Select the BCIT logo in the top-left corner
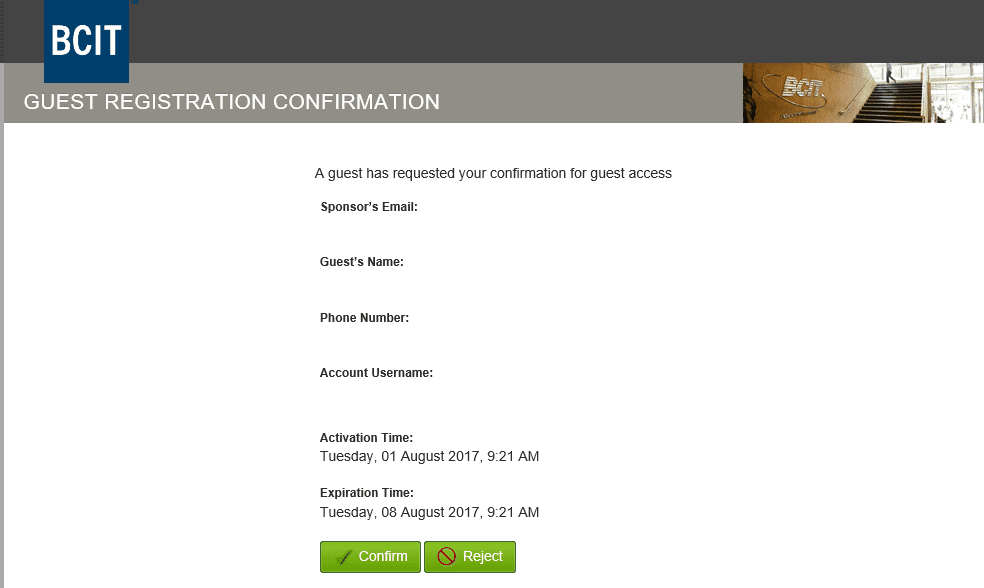 pyautogui.click(x=86, y=42)
